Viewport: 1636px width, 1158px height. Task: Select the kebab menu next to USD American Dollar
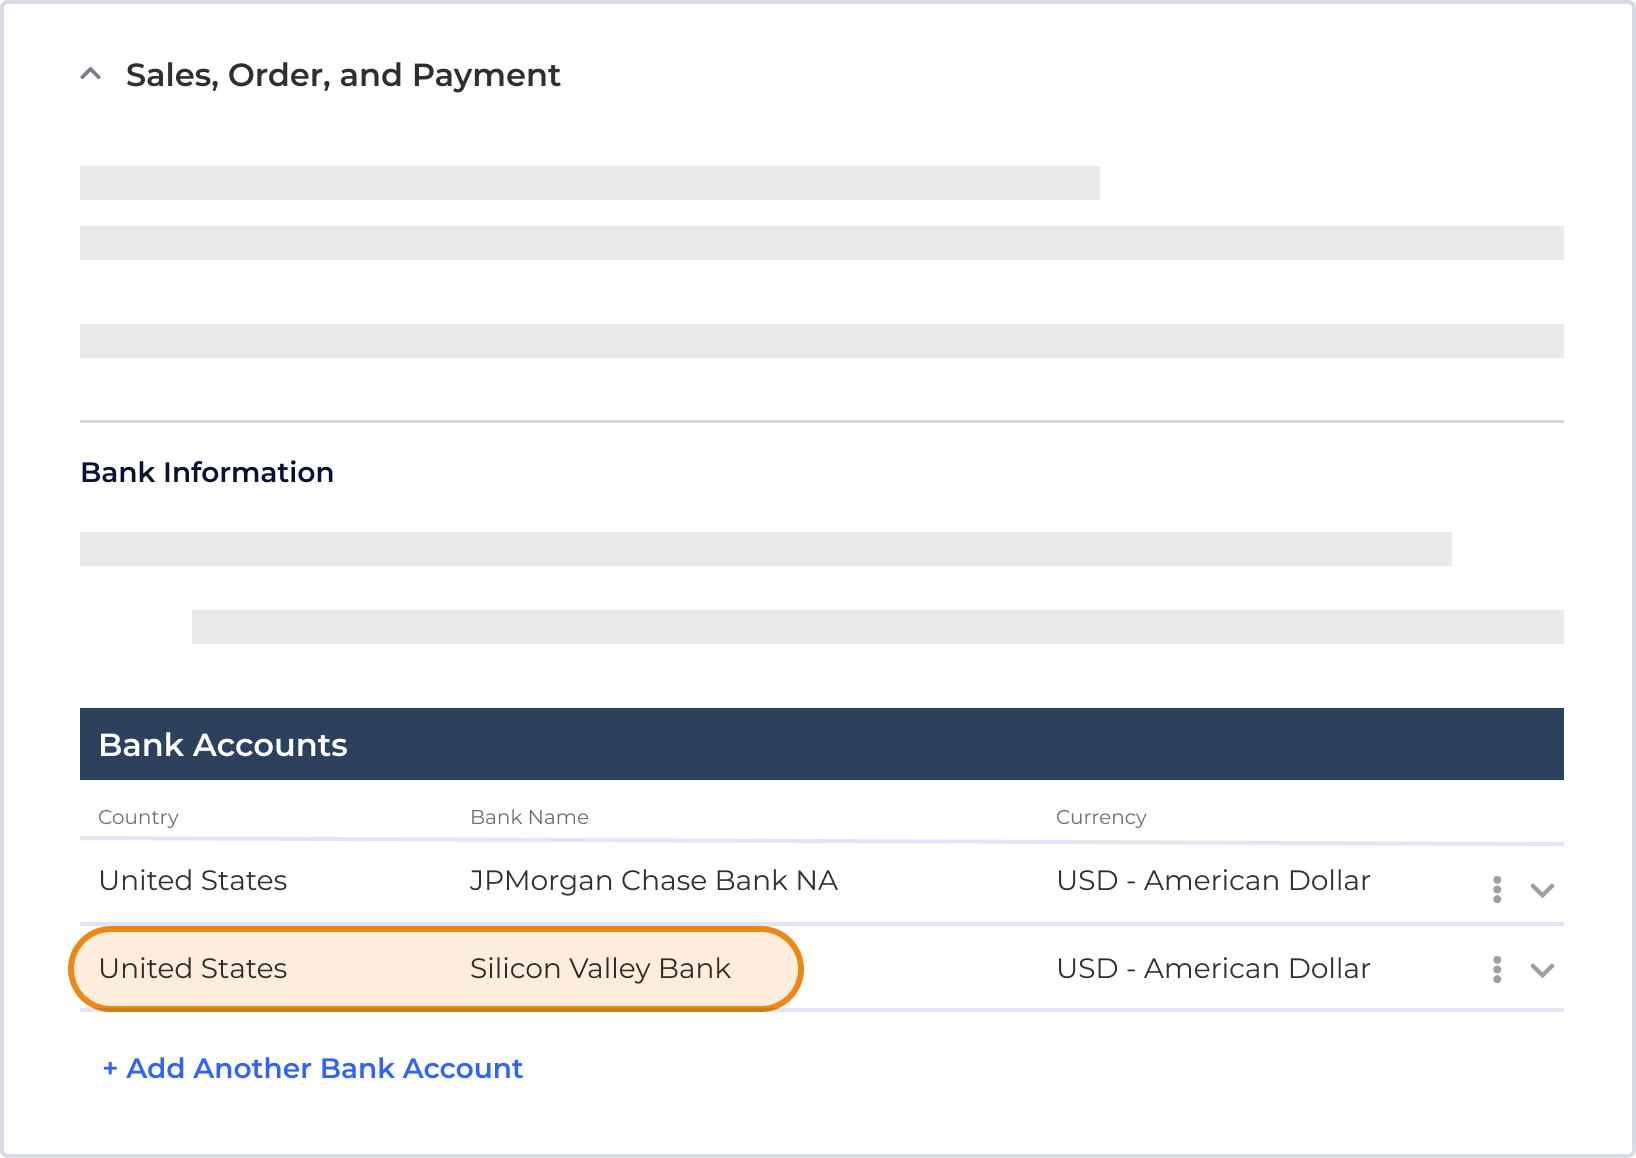pos(1497,888)
